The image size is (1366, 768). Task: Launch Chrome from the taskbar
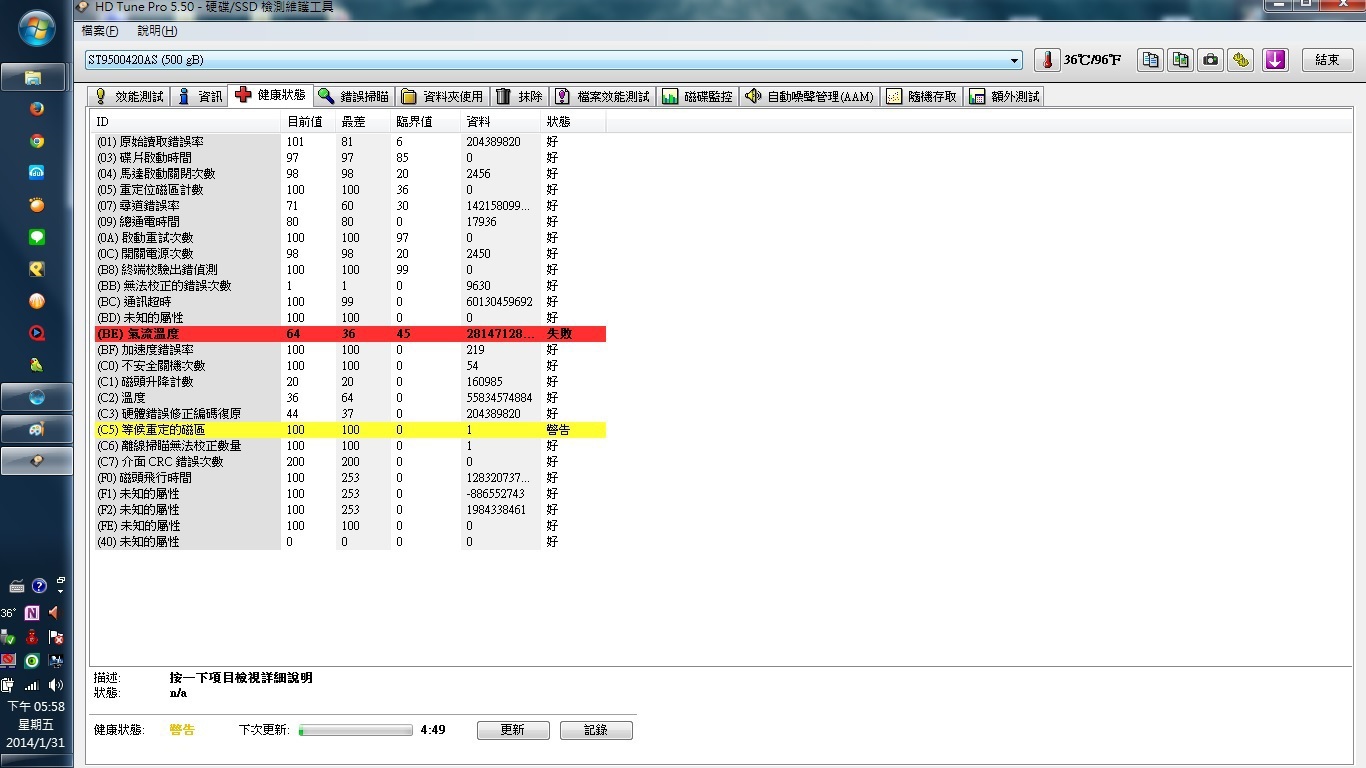(37, 141)
